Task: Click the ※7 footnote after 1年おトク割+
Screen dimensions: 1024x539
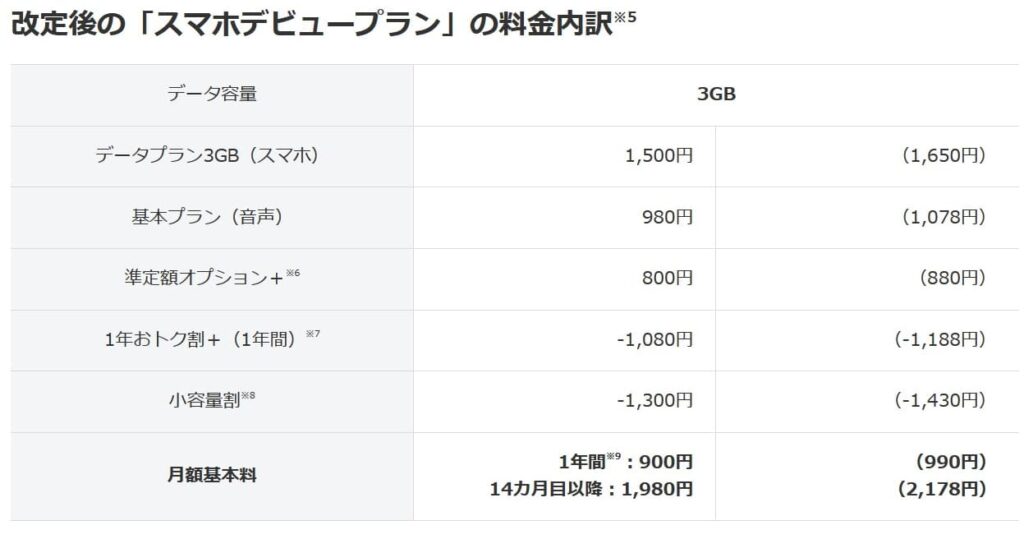Action: click(314, 334)
